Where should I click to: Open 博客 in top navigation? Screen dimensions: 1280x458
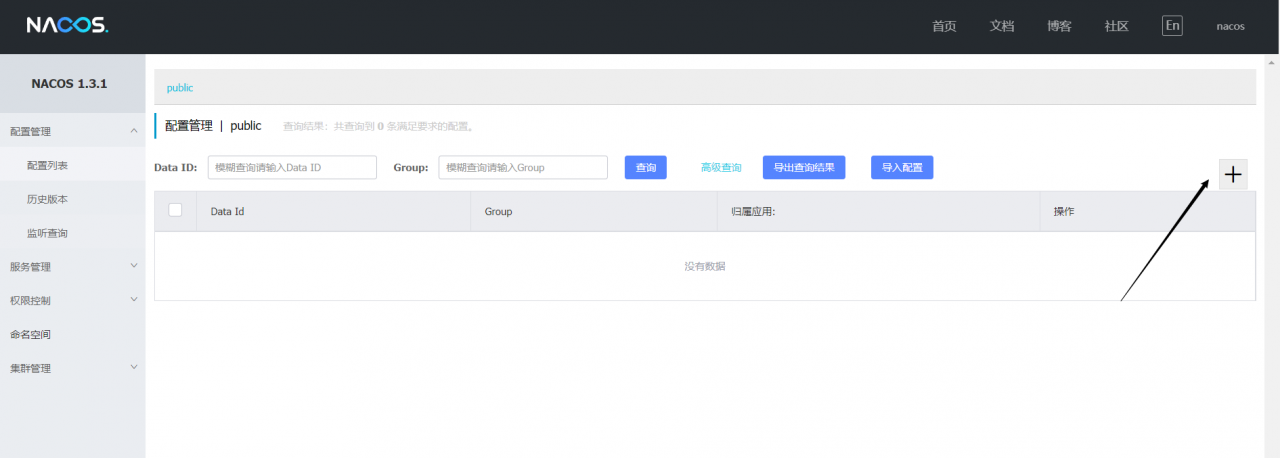point(1059,26)
